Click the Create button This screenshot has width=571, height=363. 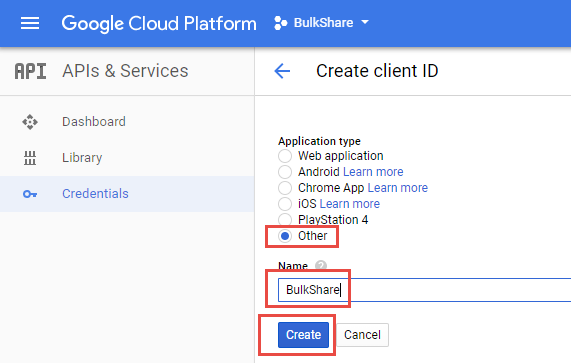click(x=303, y=335)
